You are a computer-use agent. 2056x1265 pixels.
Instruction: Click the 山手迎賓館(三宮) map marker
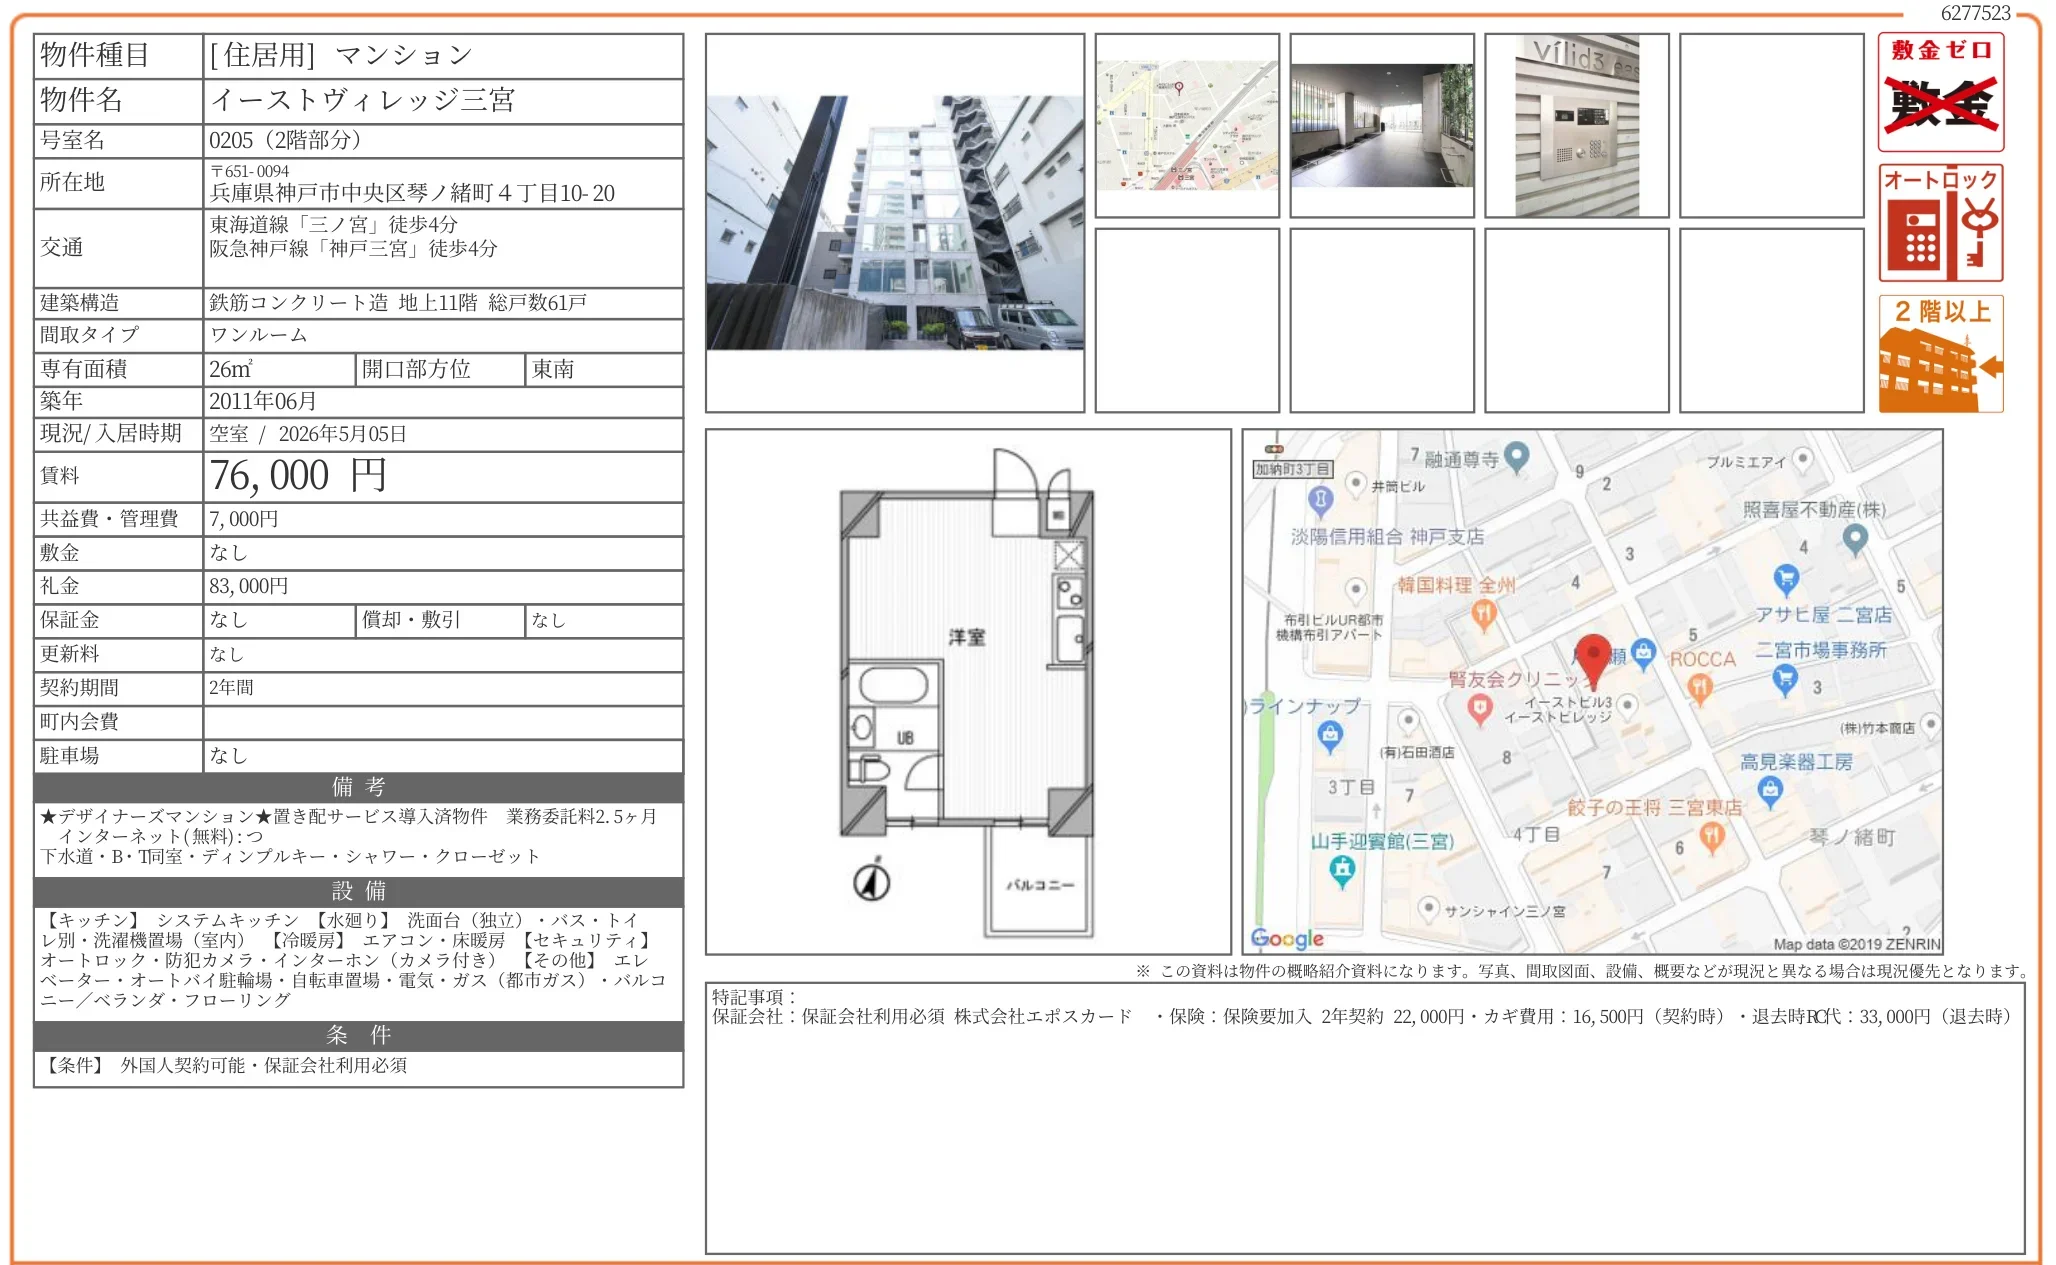(x=1342, y=870)
